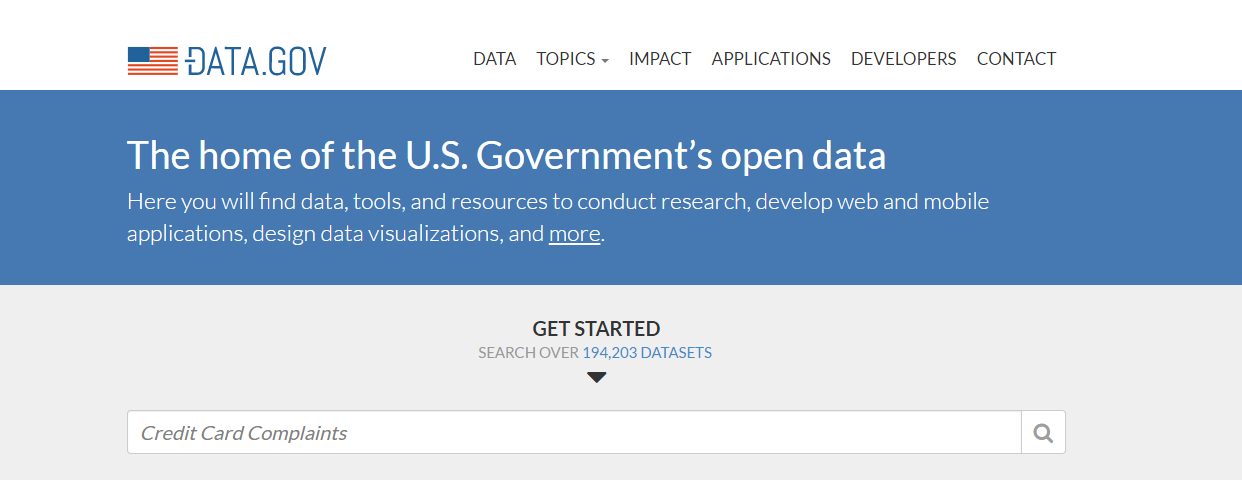This screenshot has width=1242, height=480.
Task: Expand the caret arrow beside TOPICS
Action: click(x=605, y=61)
